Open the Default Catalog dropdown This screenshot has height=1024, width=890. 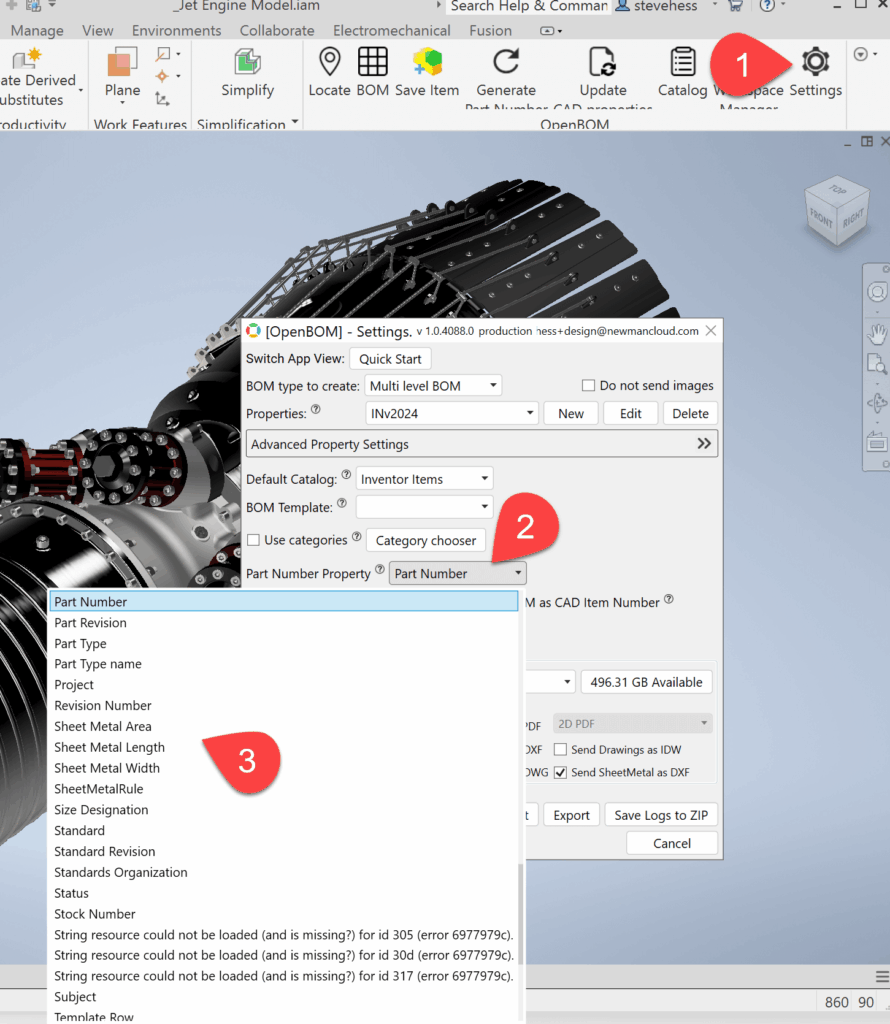click(x=424, y=479)
